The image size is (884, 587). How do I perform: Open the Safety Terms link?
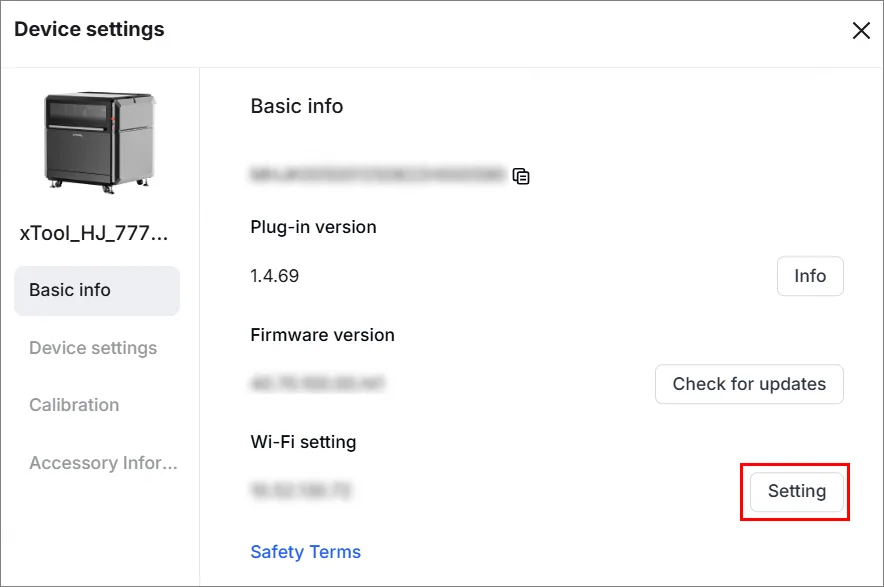[306, 552]
